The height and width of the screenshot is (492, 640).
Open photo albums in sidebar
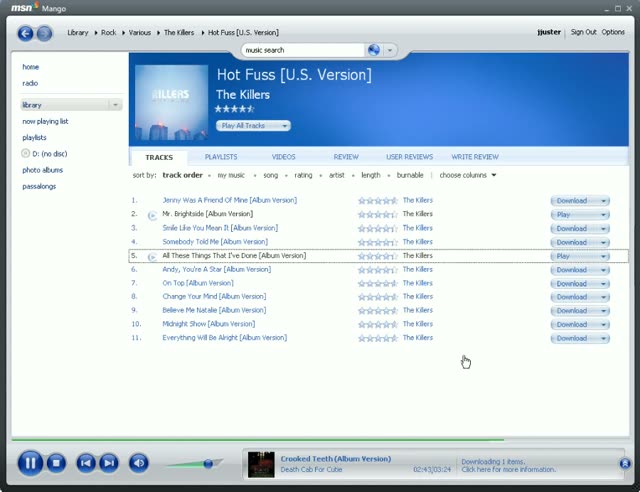(42, 170)
